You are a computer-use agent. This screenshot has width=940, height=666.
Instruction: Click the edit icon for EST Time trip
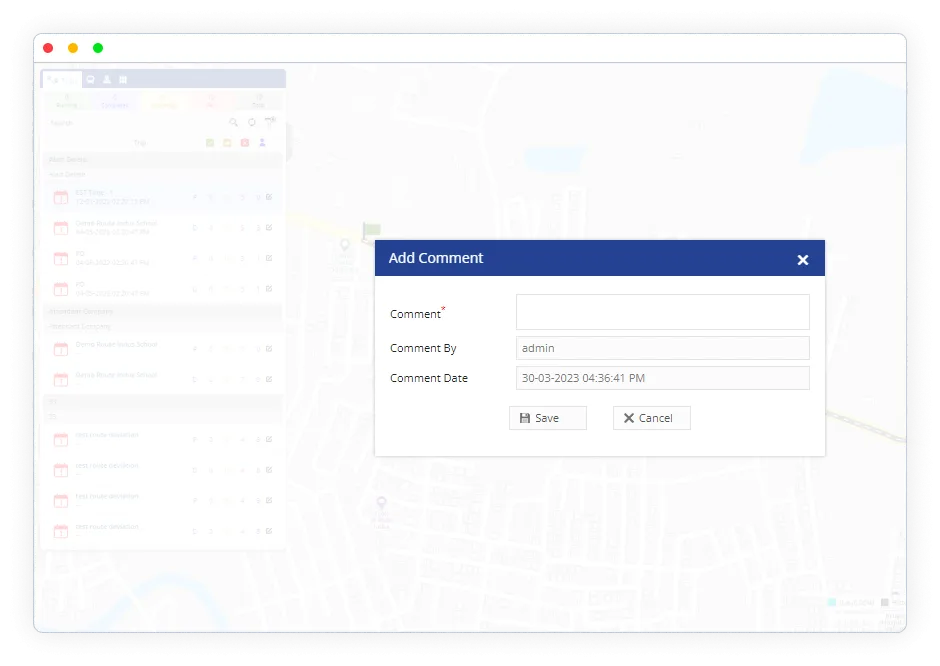click(269, 198)
